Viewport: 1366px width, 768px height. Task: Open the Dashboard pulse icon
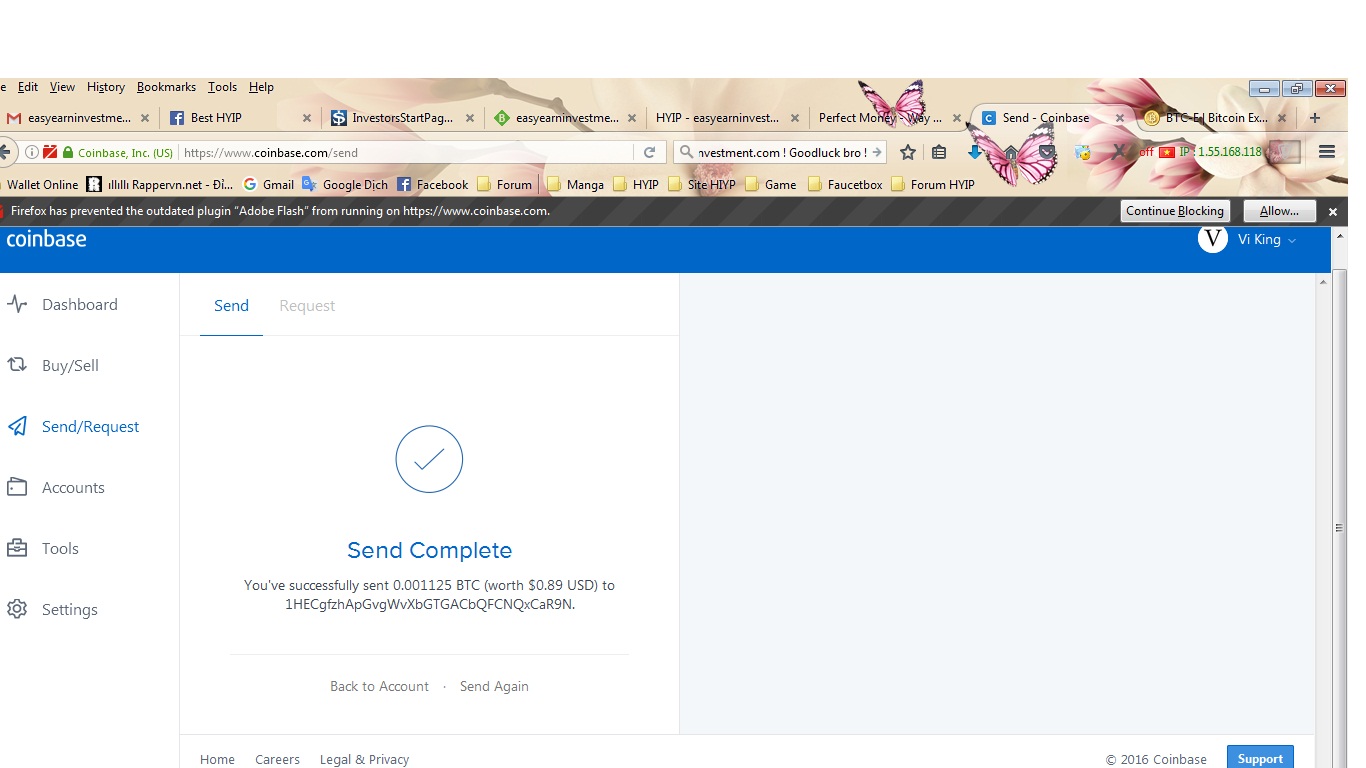(17, 304)
